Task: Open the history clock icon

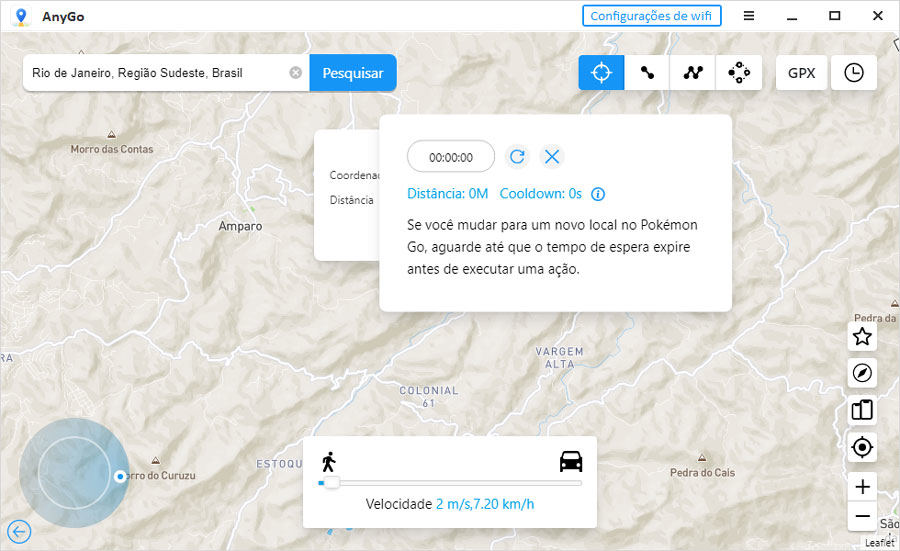Action: [x=854, y=73]
